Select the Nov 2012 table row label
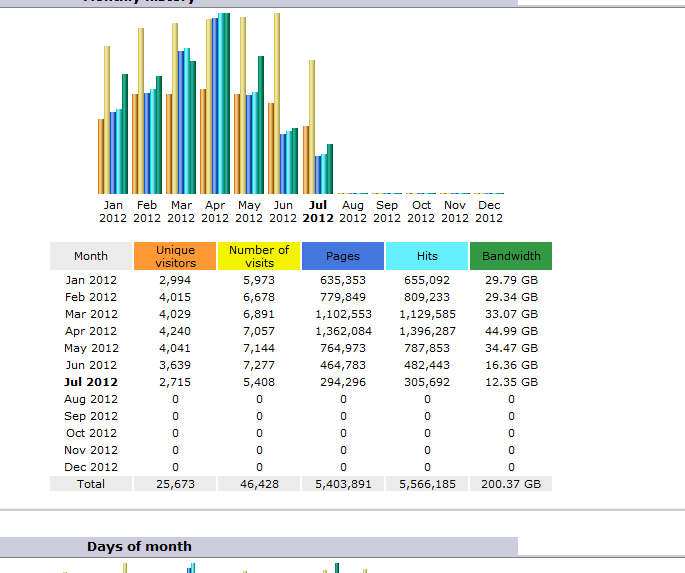This screenshot has height=573, width=685. (91, 450)
